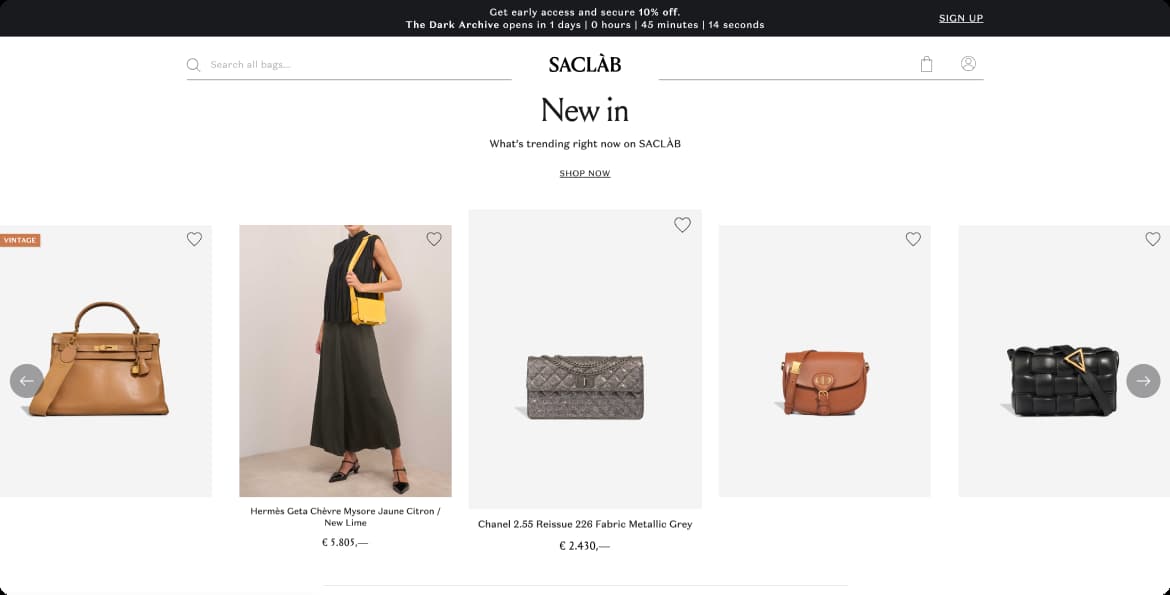Open the user account profile icon
The height and width of the screenshot is (595, 1170).
tap(969, 63)
